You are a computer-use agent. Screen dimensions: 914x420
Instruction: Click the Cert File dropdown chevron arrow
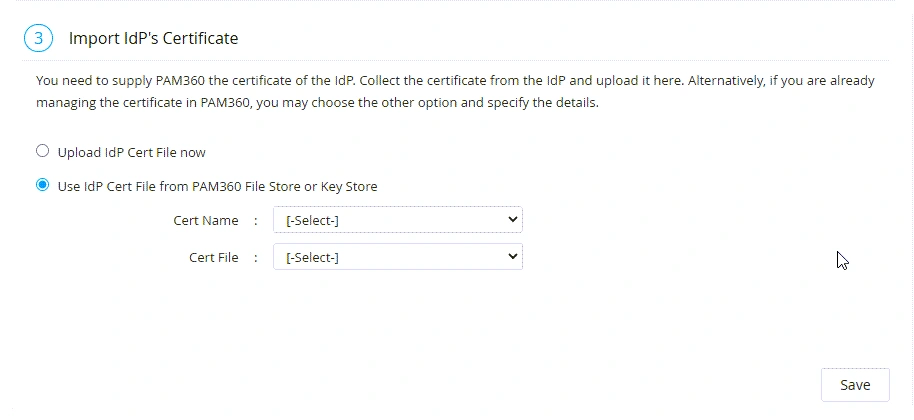[x=512, y=257]
